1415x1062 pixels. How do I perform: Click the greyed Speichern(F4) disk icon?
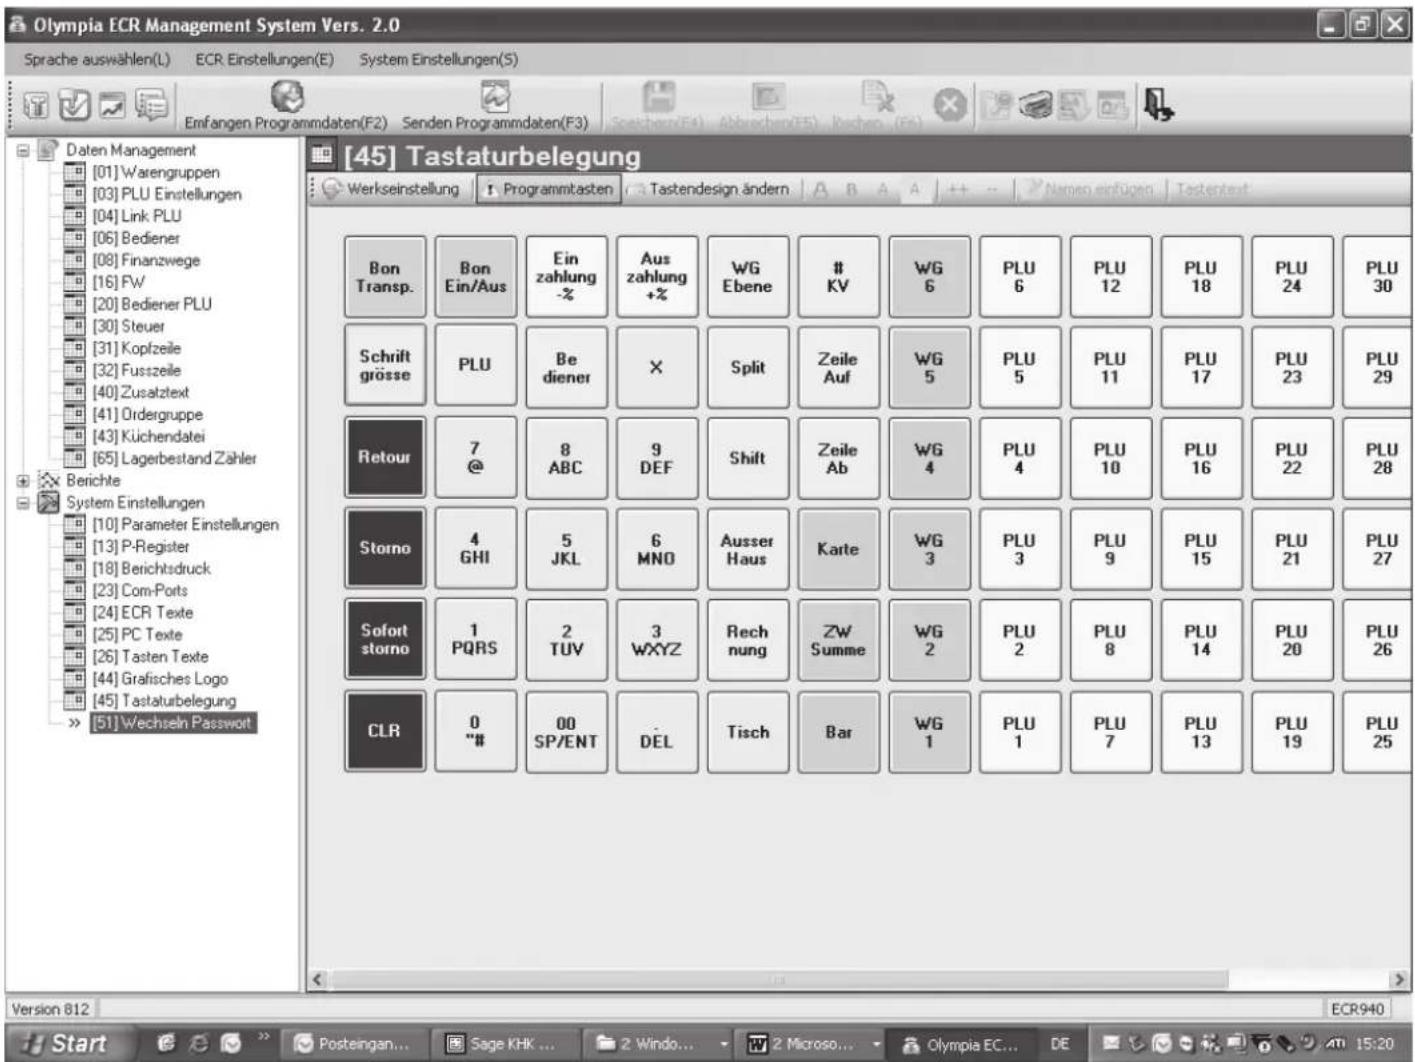[658, 96]
